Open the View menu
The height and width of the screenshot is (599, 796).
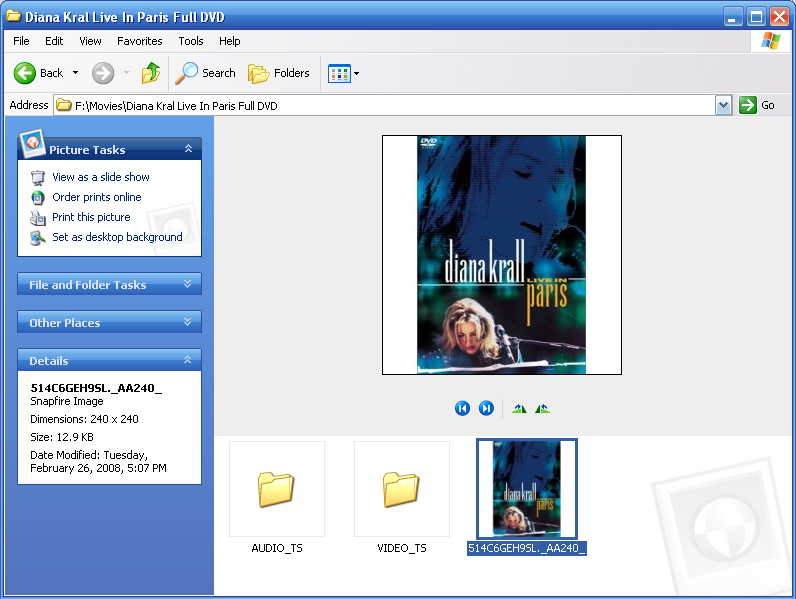tap(90, 41)
